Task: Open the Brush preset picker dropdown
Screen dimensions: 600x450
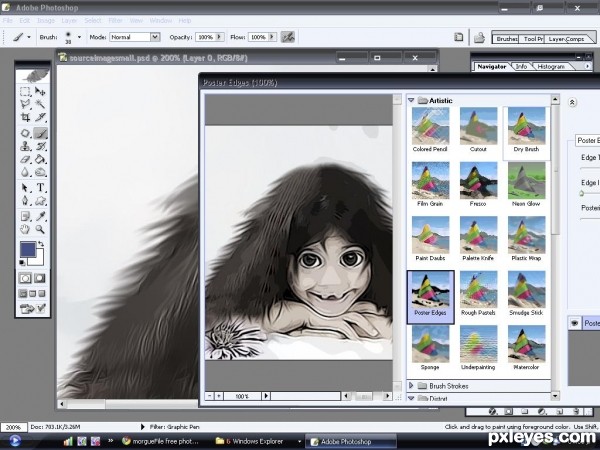Action: 79,37
